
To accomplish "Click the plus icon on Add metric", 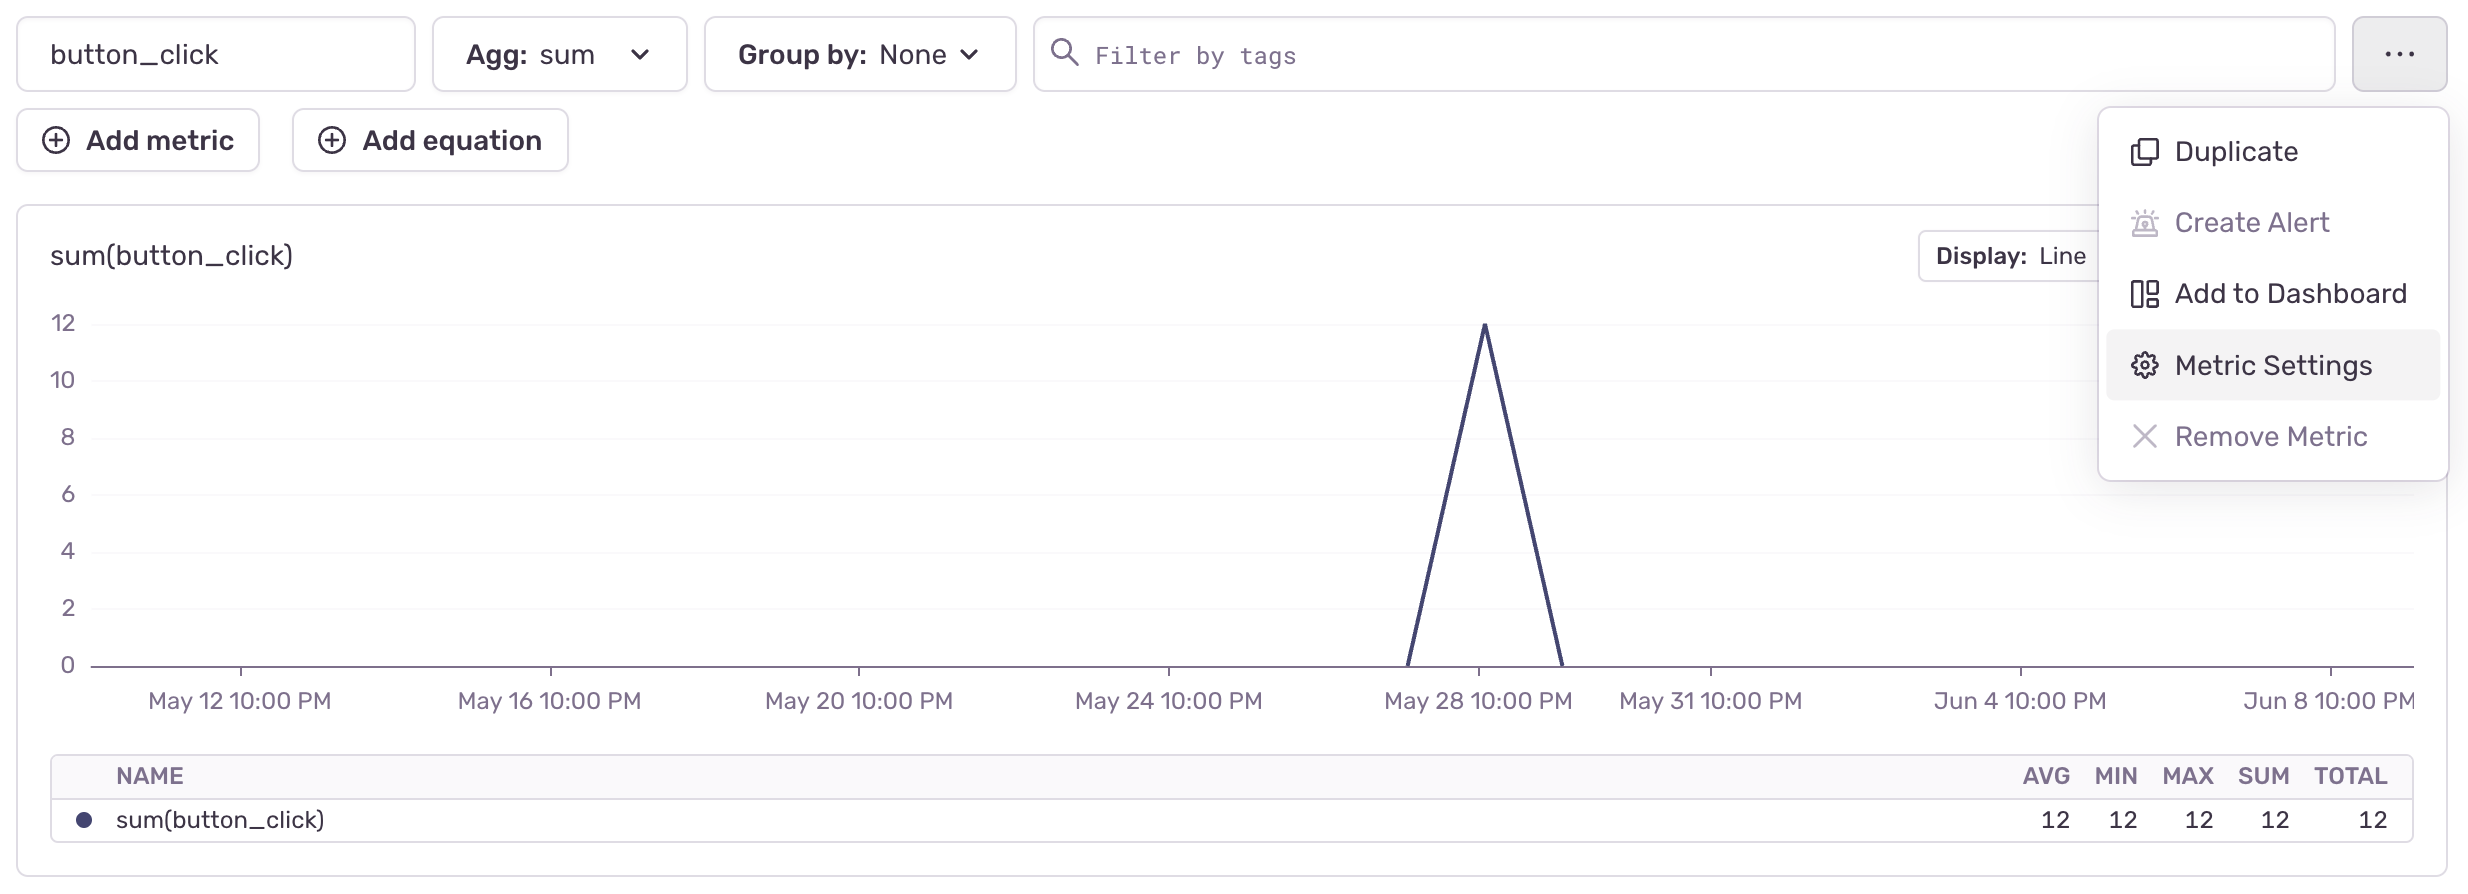I will pyautogui.click(x=56, y=140).
